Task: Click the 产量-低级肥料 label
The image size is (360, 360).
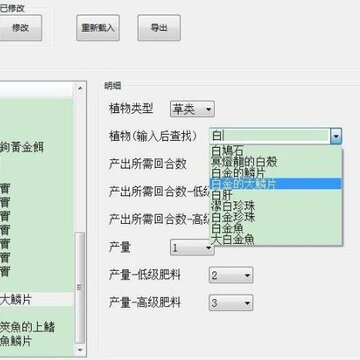Action: (x=145, y=275)
